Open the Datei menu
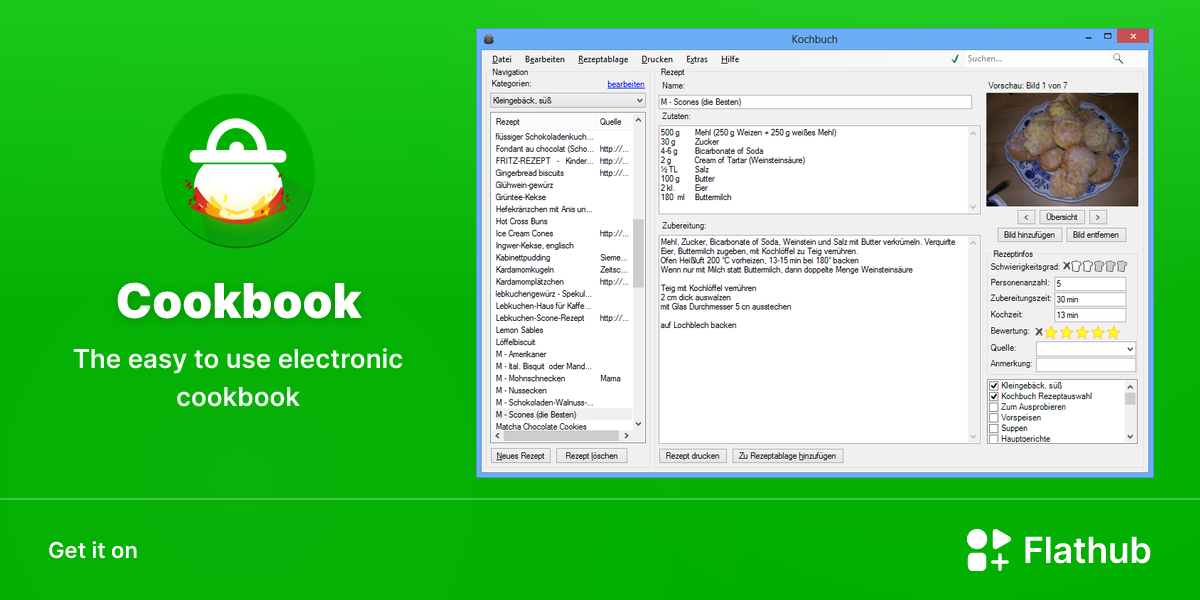The image size is (1200, 600). pyautogui.click(x=502, y=59)
